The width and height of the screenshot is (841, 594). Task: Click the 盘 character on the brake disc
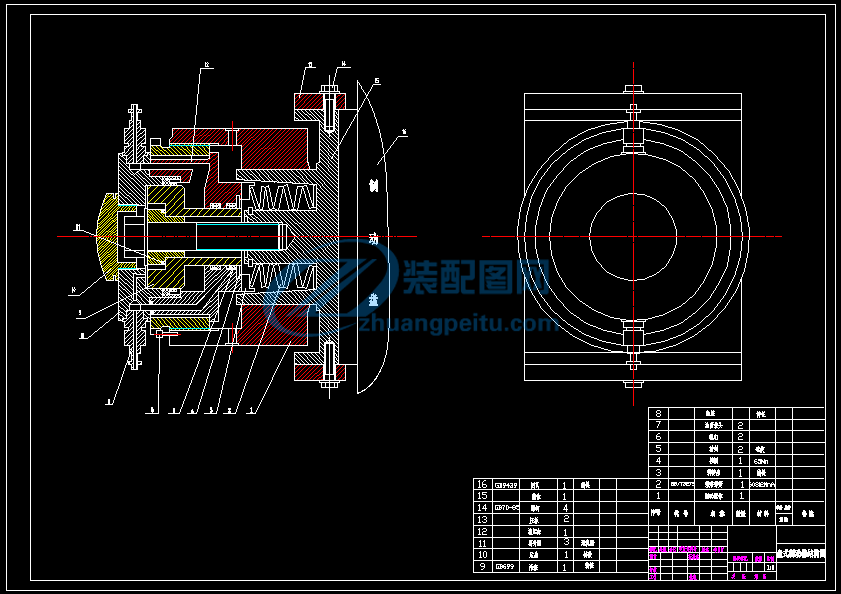[373, 299]
